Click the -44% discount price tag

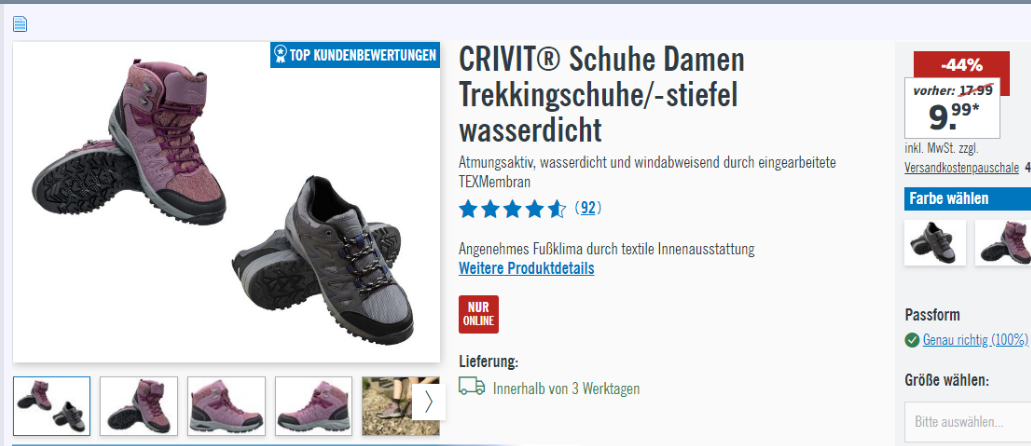[x=961, y=65]
